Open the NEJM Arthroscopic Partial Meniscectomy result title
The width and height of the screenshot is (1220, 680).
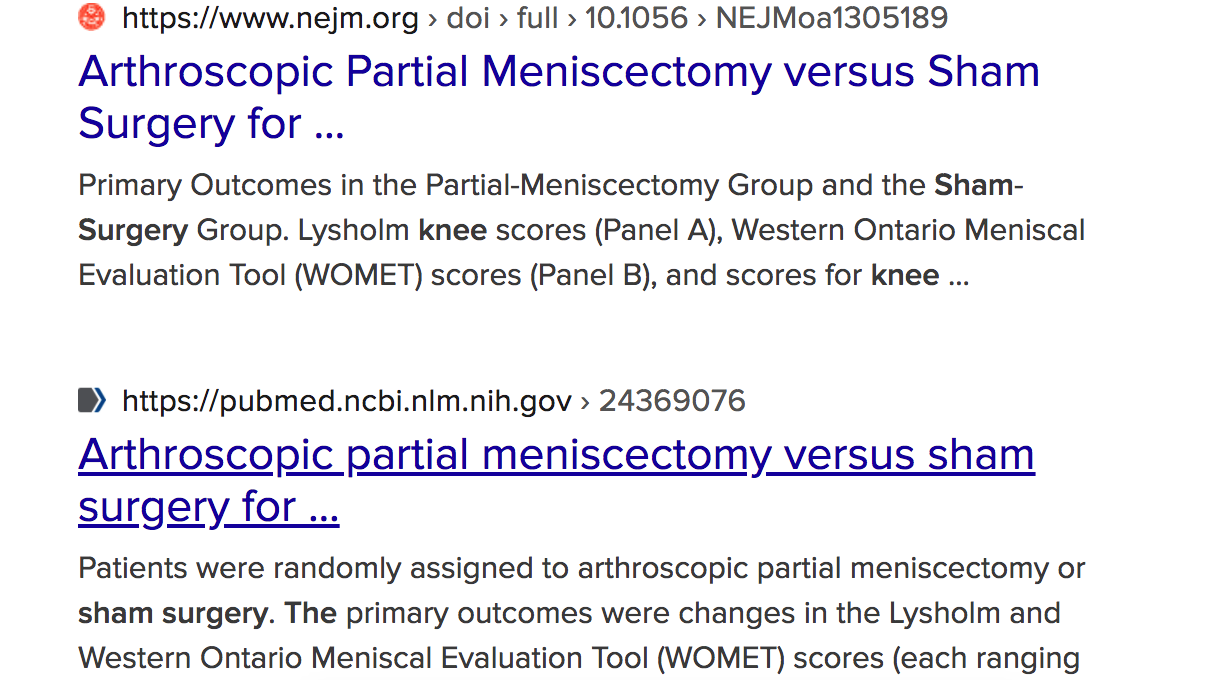point(559,98)
